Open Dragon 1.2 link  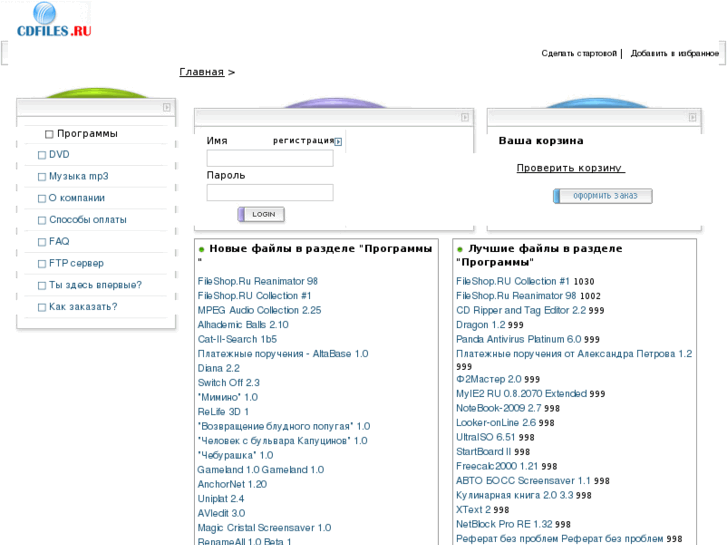point(481,325)
